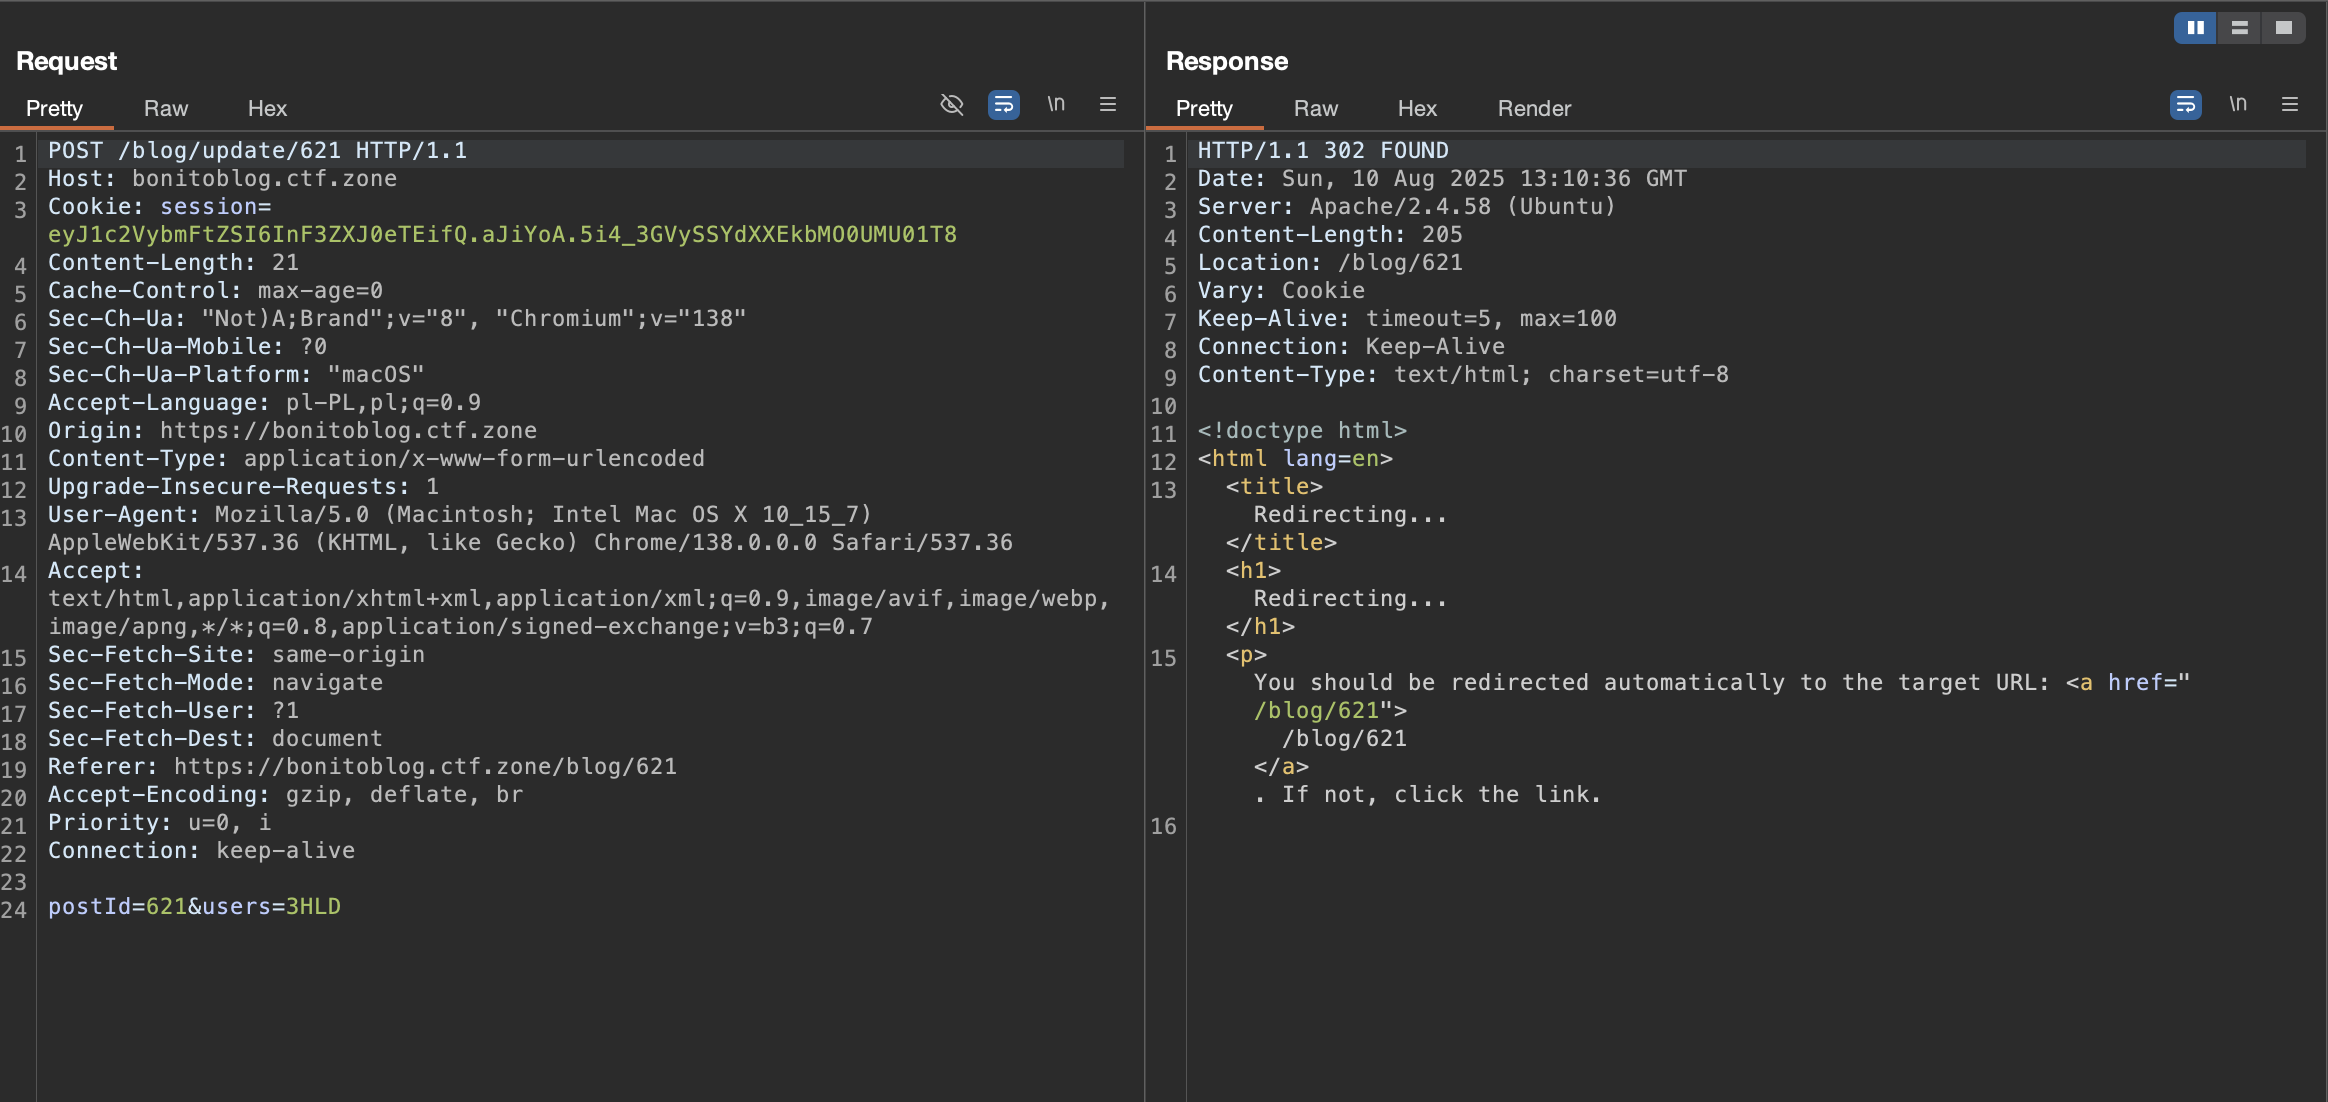The width and height of the screenshot is (2328, 1102).
Task: Toggle line wrap icon in Request panel
Action: [x=1003, y=104]
